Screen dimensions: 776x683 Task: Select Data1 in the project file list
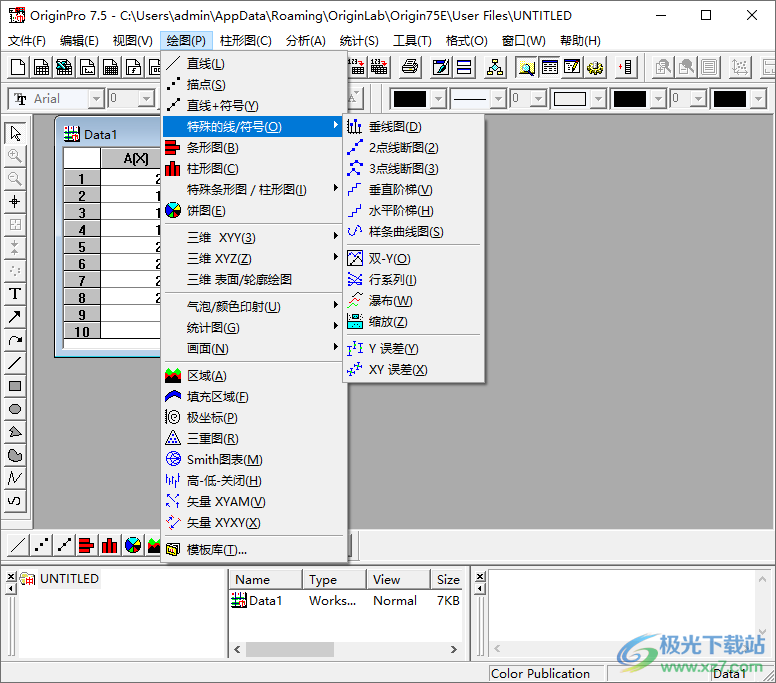pos(257,601)
